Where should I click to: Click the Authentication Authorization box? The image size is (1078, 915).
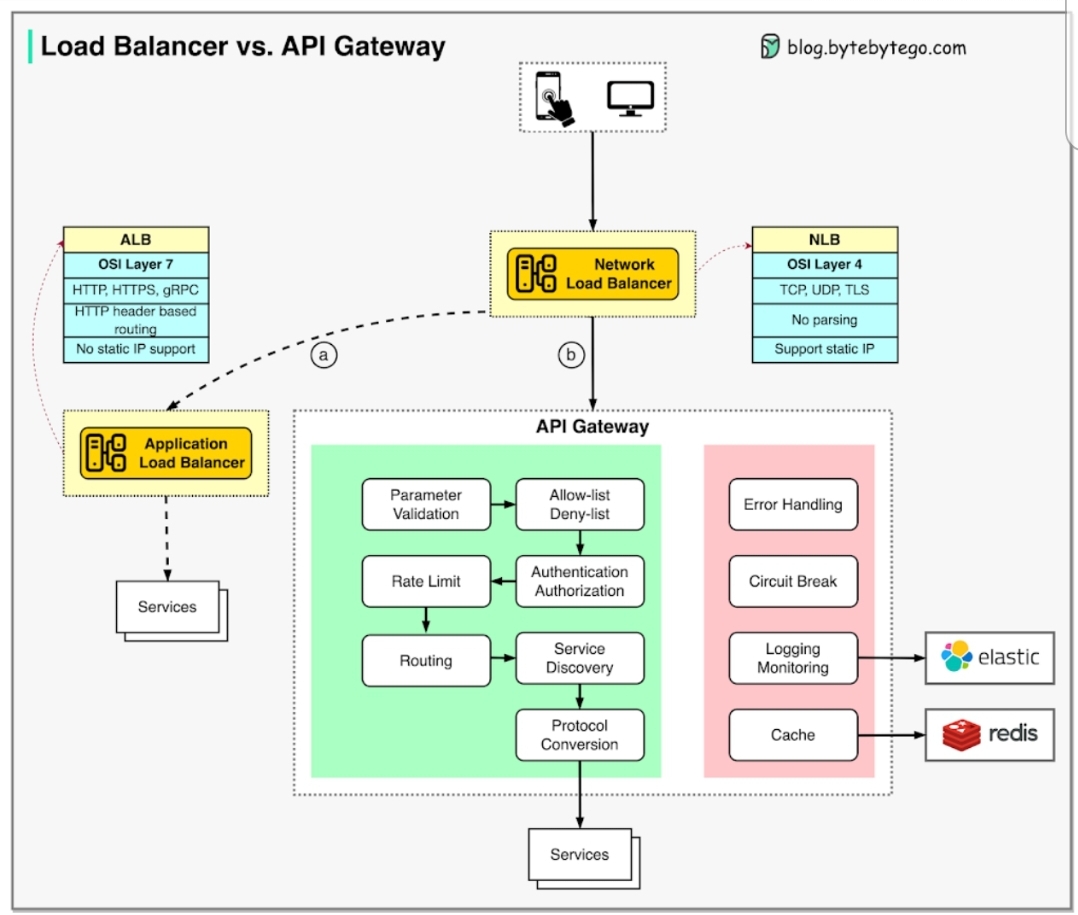point(579,581)
